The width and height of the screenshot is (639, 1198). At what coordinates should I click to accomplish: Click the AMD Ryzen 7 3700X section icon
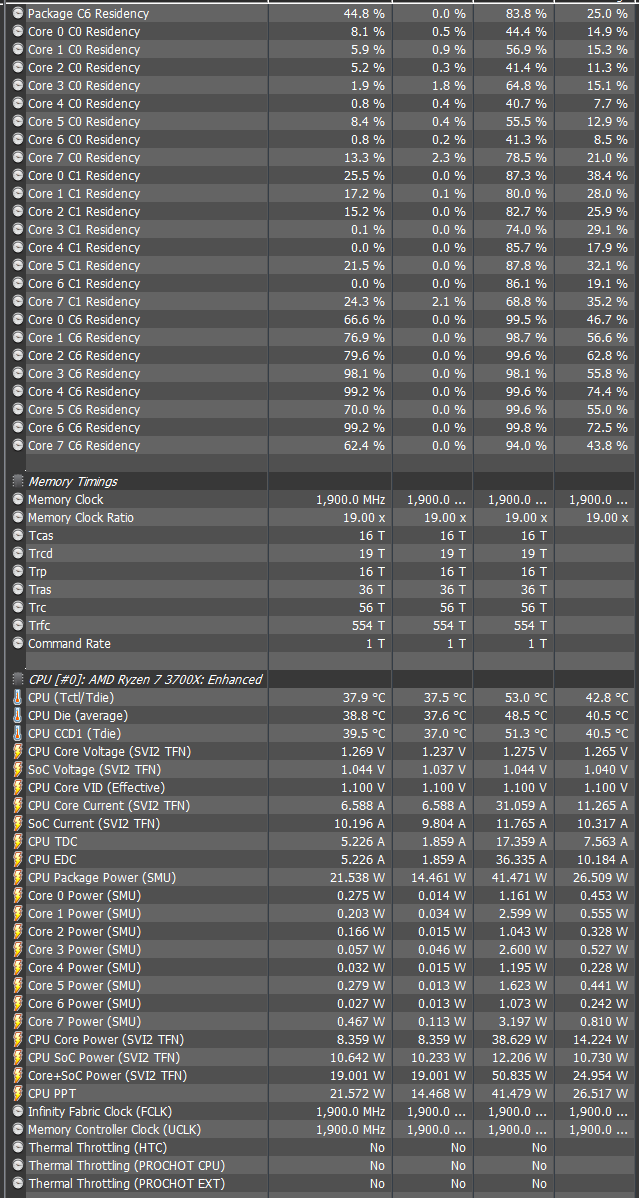pyautogui.click(x=18, y=679)
